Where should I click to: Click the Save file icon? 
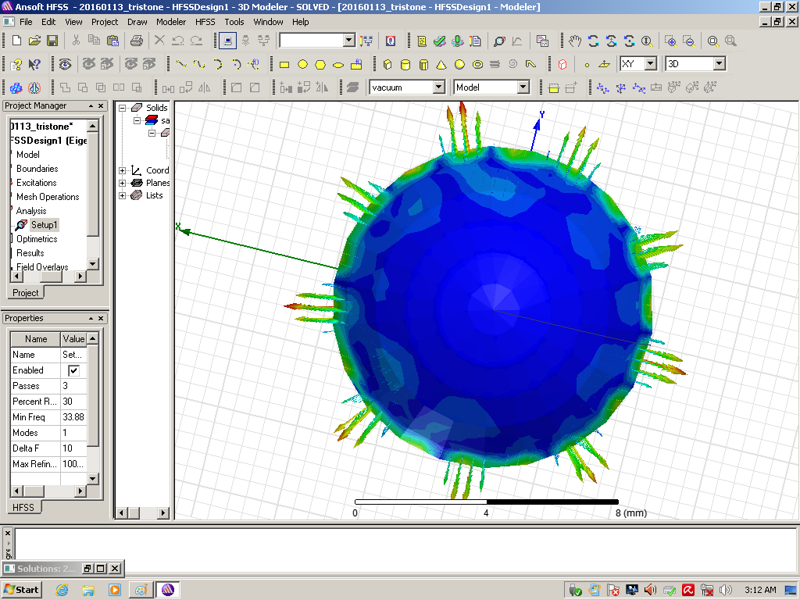(53, 41)
